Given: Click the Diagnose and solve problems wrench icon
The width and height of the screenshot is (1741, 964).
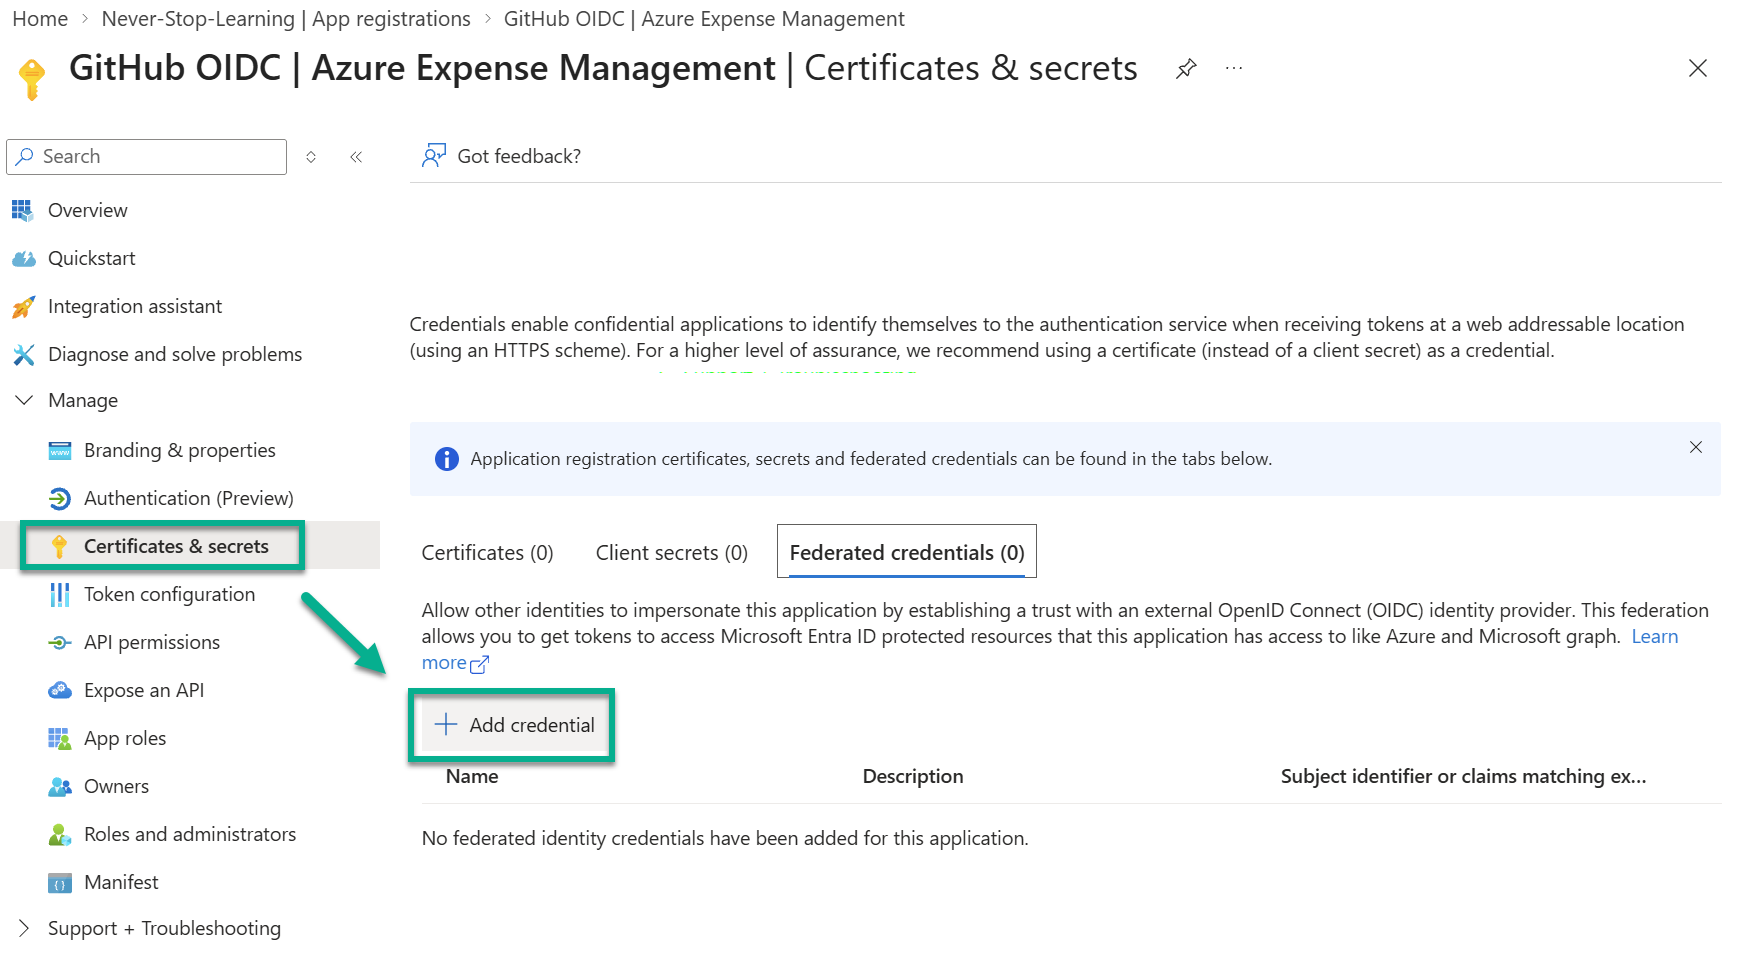Looking at the screenshot, I should tap(23, 355).
